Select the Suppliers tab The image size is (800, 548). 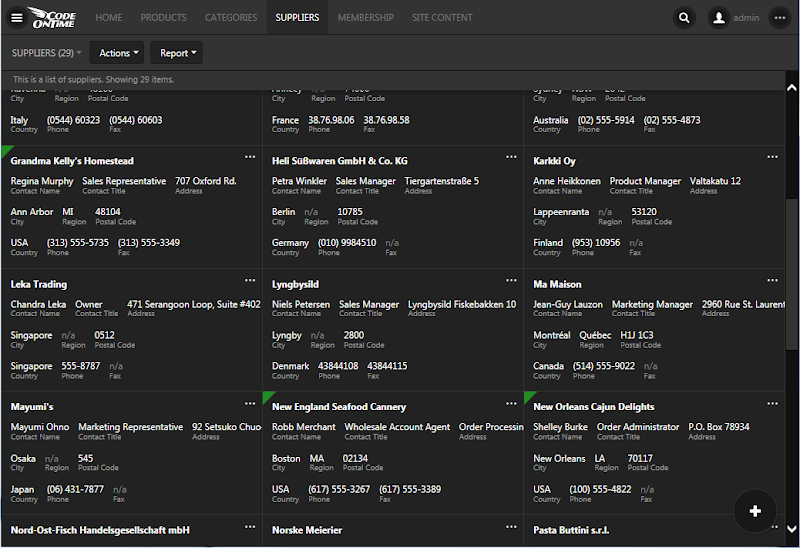tap(297, 17)
